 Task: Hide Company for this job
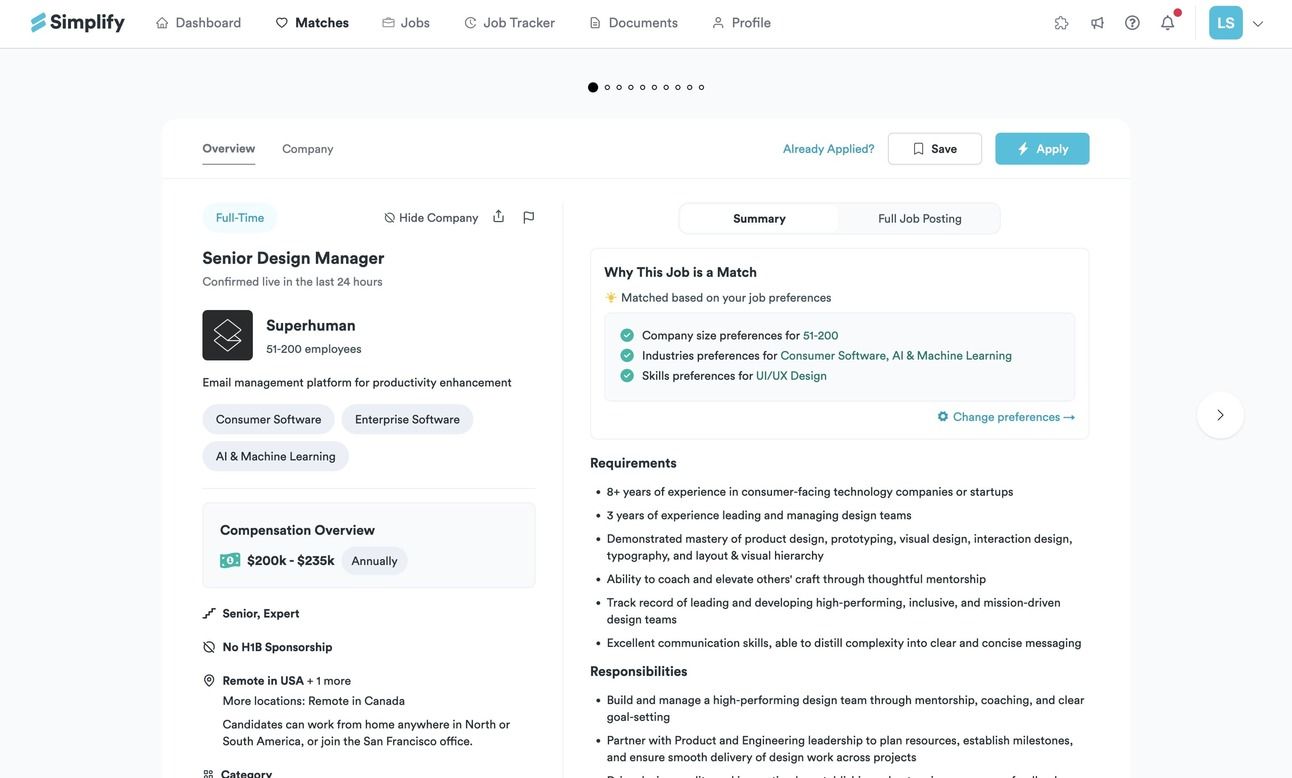(431, 218)
